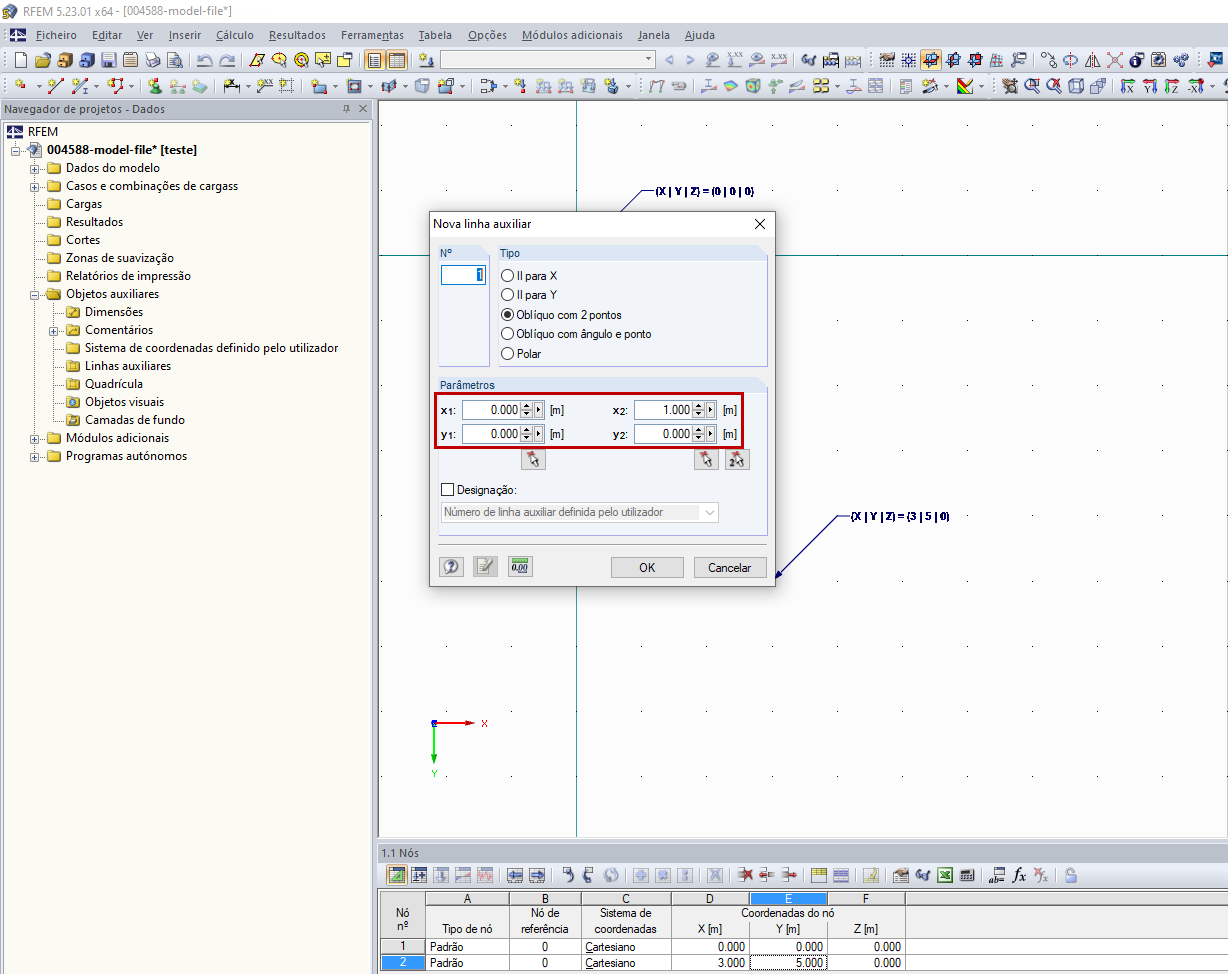Expand 'Casos e combinações de cargass' node
The width and height of the screenshot is (1228, 974).
34,186
